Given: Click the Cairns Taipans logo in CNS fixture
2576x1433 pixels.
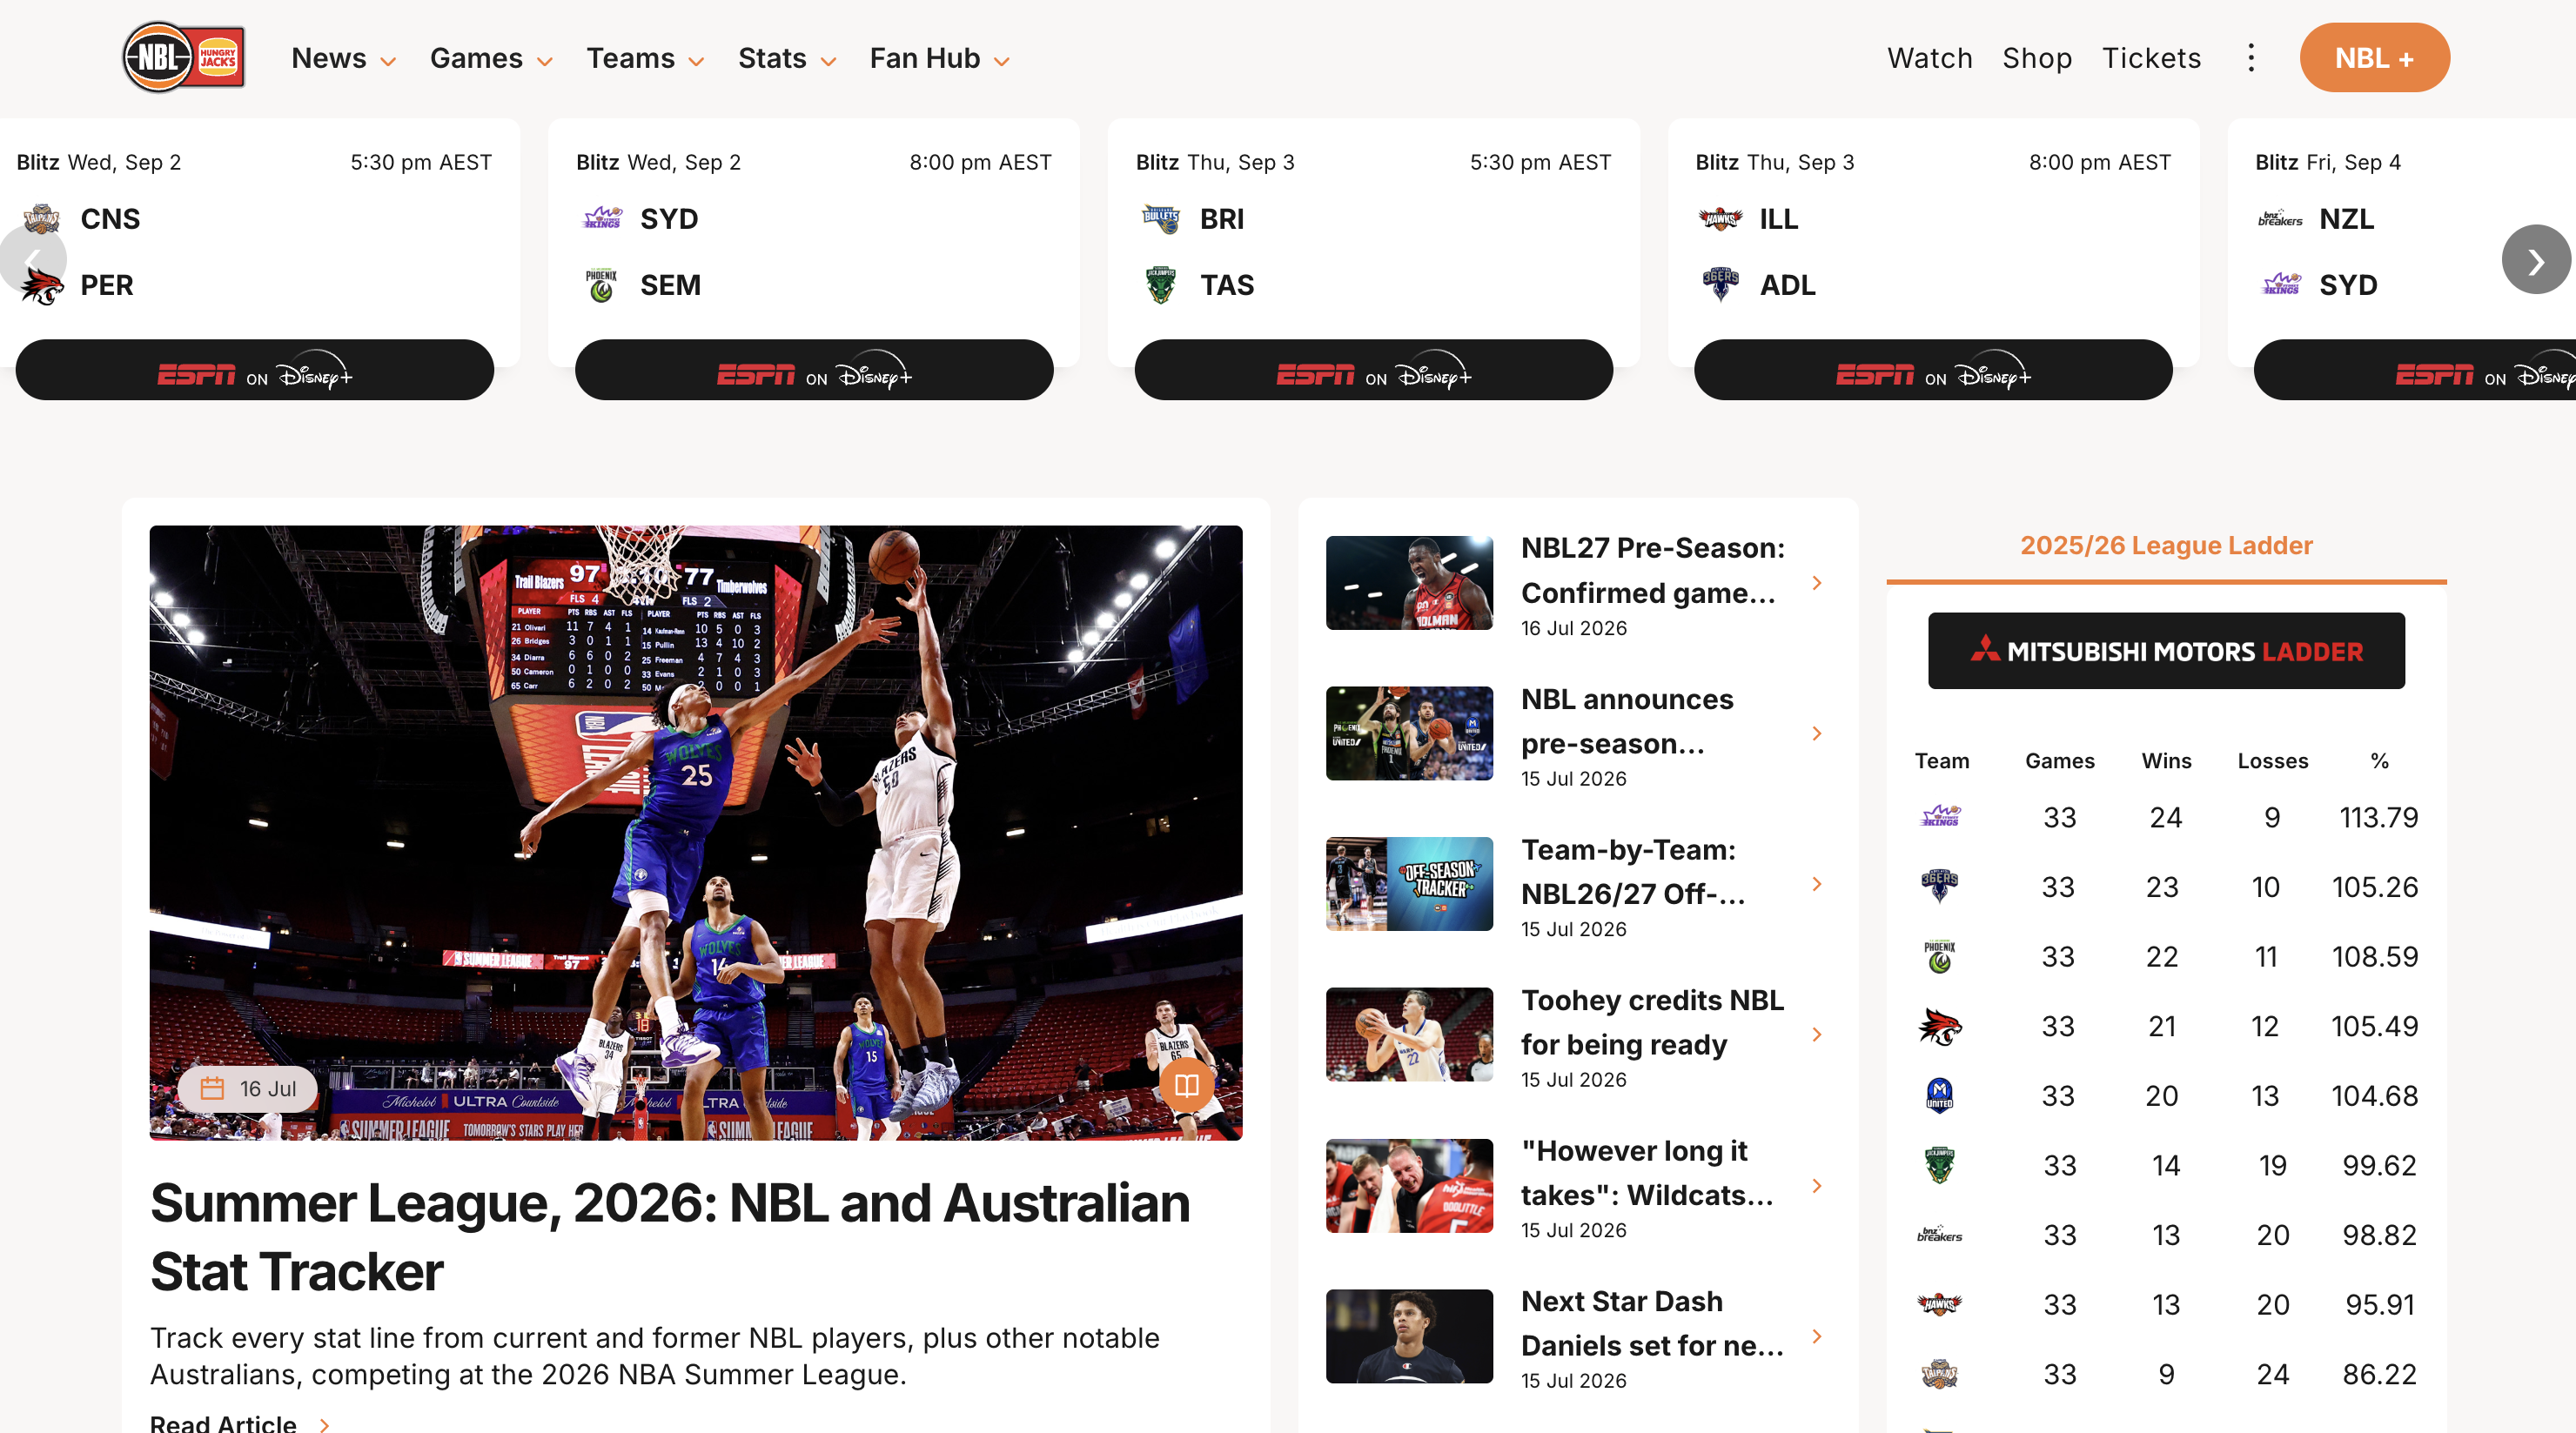Looking at the screenshot, I should coord(42,218).
